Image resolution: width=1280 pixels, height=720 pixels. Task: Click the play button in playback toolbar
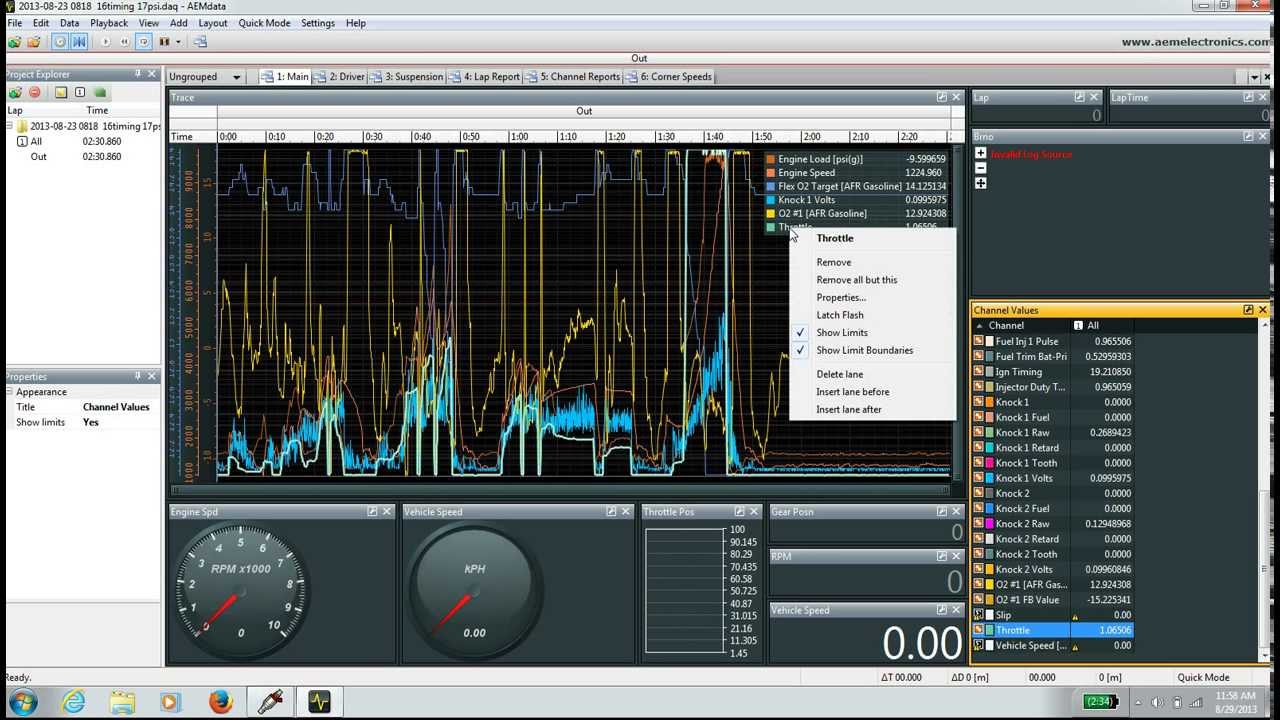click(x=105, y=42)
